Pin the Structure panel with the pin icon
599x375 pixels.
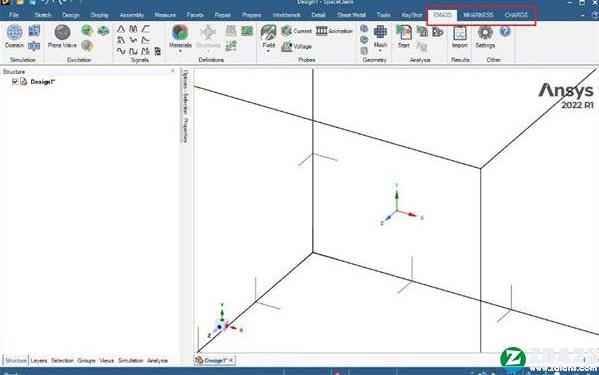pyautogui.click(x=172, y=71)
